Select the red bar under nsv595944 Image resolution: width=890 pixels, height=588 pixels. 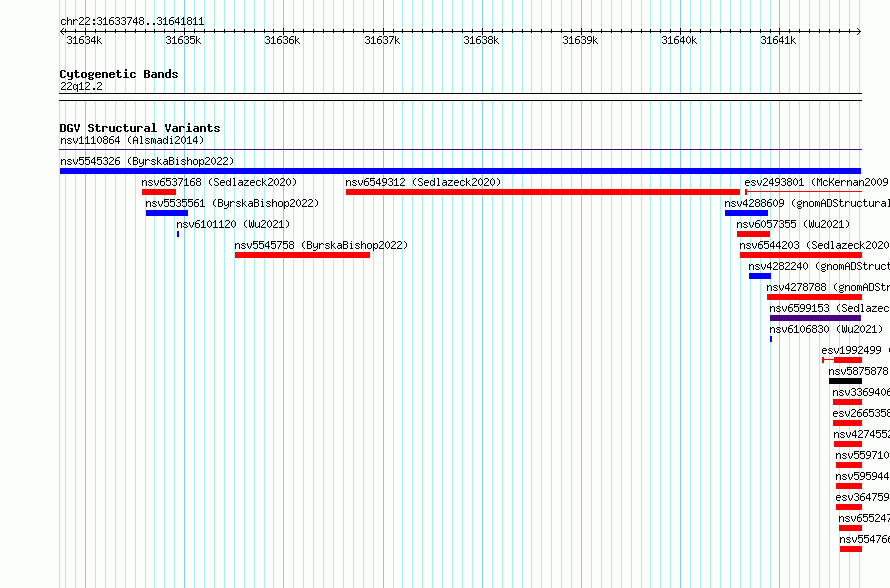coord(849,486)
